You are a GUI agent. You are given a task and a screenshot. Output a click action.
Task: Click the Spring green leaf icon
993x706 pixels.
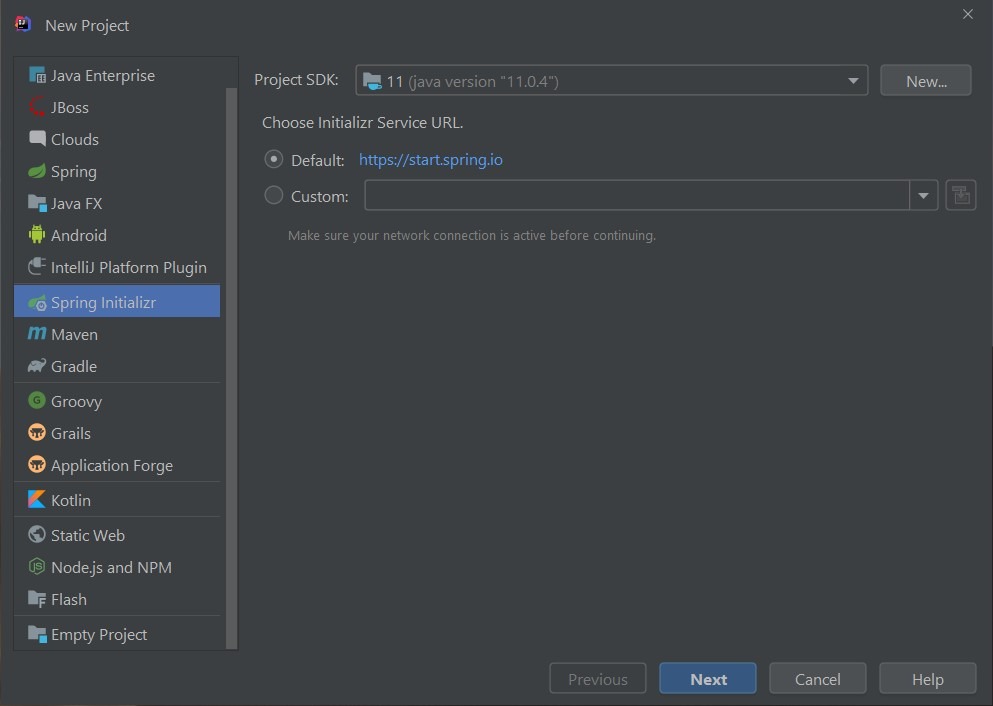(x=37, y=171)
